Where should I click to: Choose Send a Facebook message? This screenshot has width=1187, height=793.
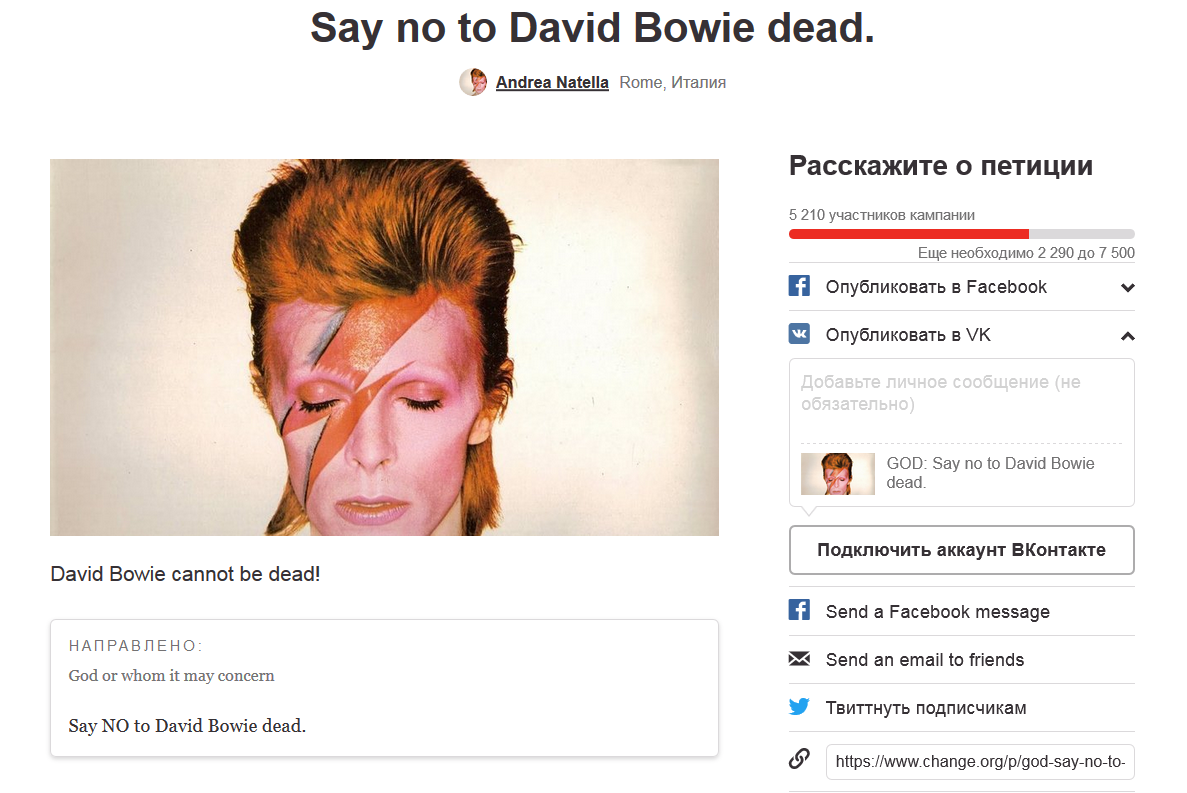[x=961, y=611]
